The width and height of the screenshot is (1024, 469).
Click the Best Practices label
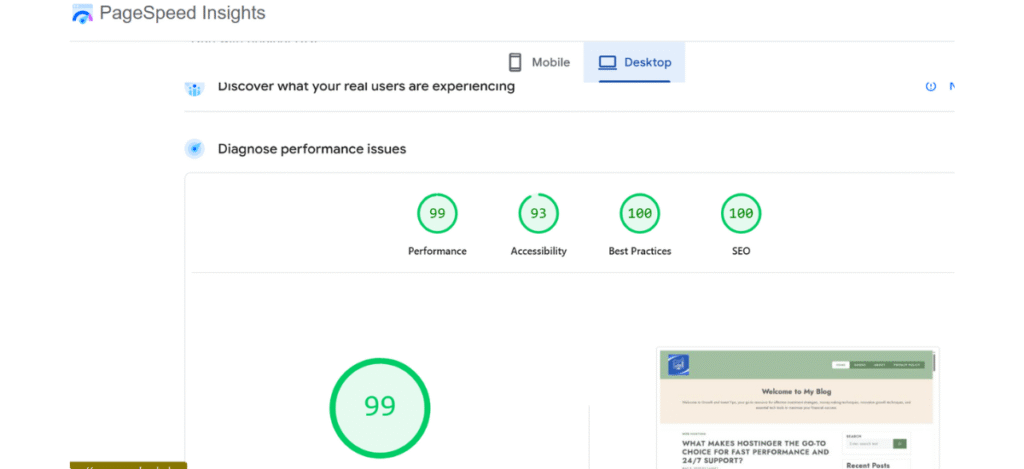tap(640, 251)
